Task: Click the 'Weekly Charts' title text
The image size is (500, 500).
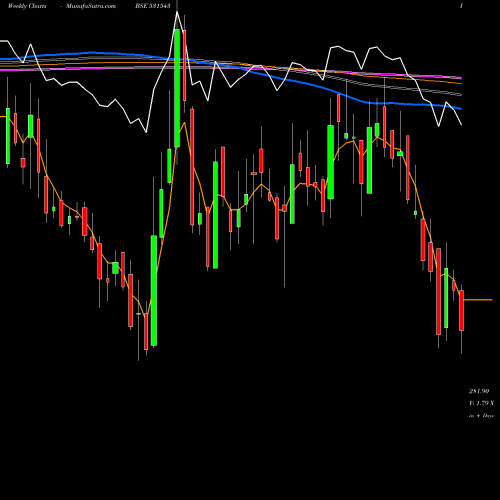Action: (27, 6)
